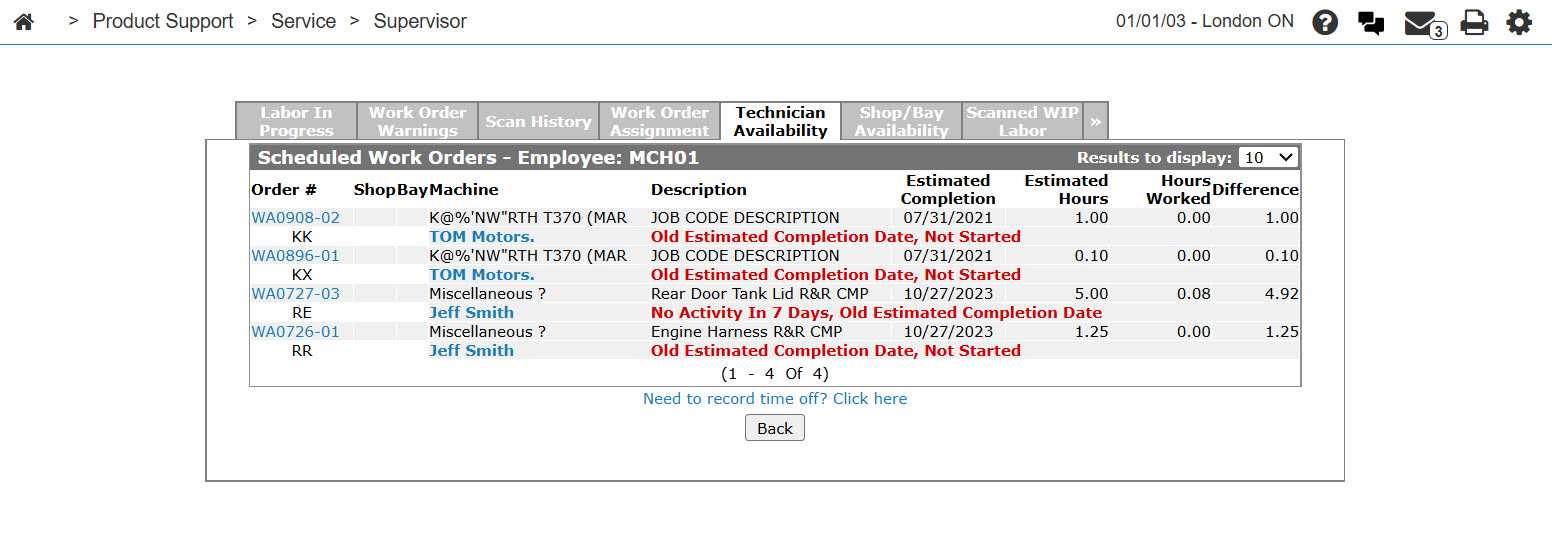The image size is (1552, 533).
Task: Go to the Home icon
Action: pyautogui.click(x=24, y=22)
